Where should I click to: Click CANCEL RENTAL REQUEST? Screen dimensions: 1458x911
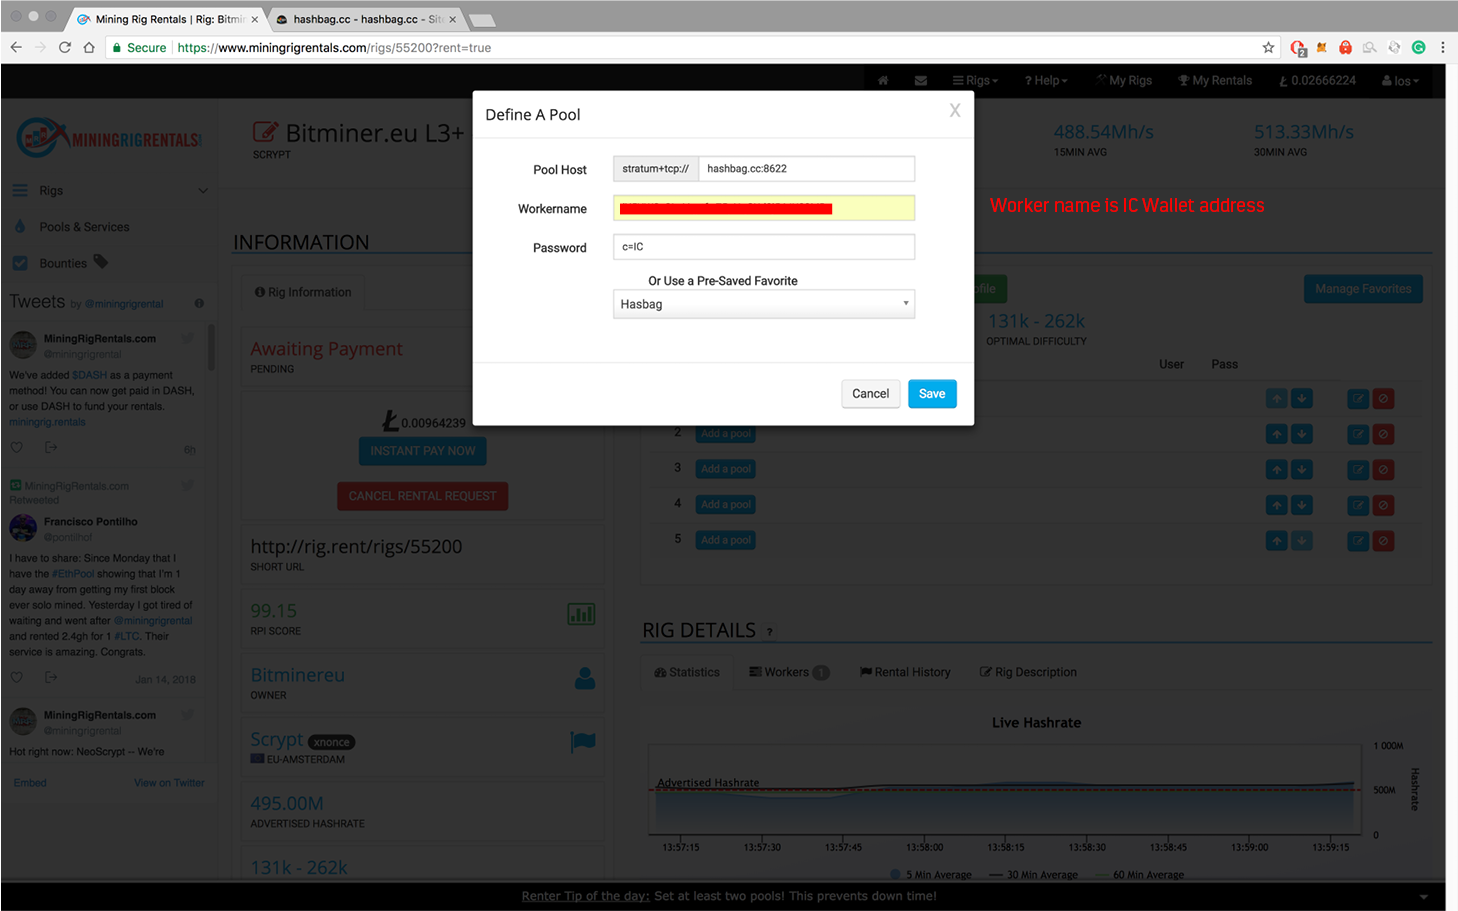[x=423, y=496]
